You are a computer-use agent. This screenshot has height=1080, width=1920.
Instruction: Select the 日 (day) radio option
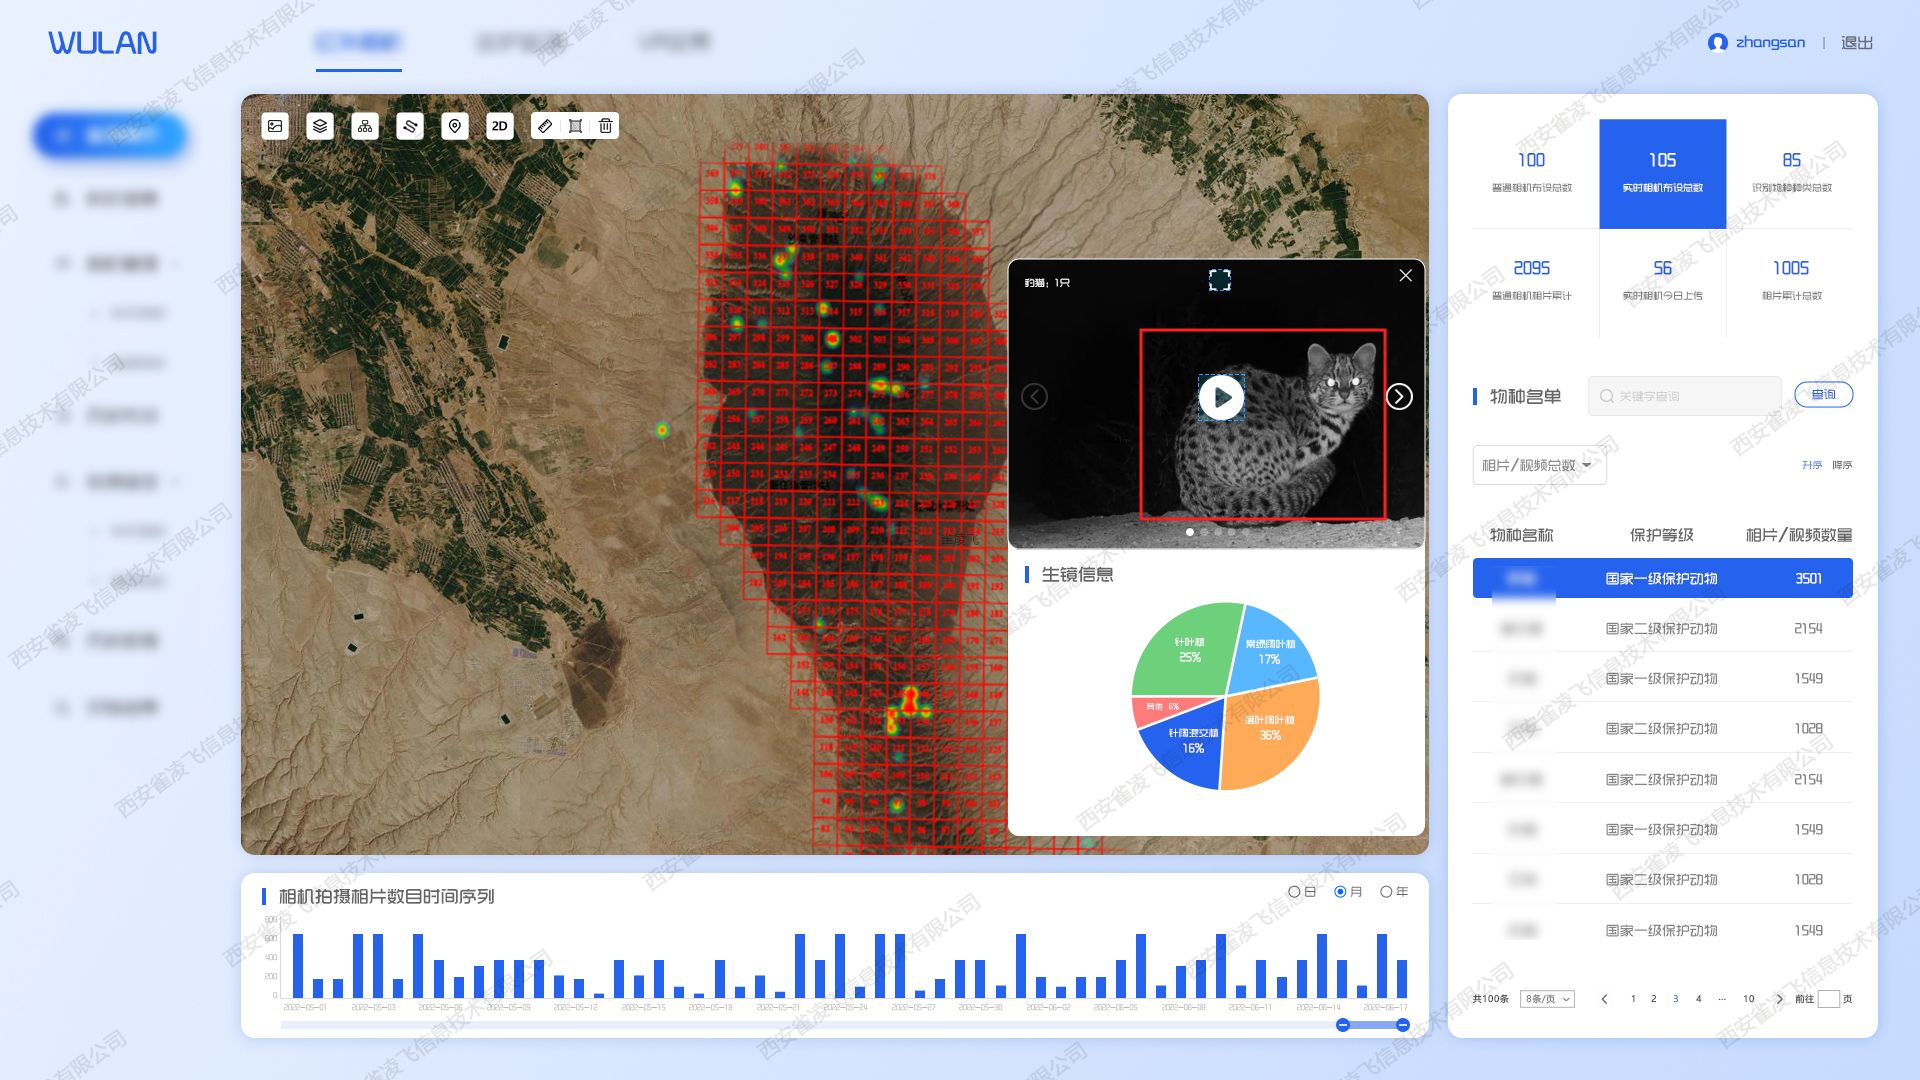point(1294,892)
